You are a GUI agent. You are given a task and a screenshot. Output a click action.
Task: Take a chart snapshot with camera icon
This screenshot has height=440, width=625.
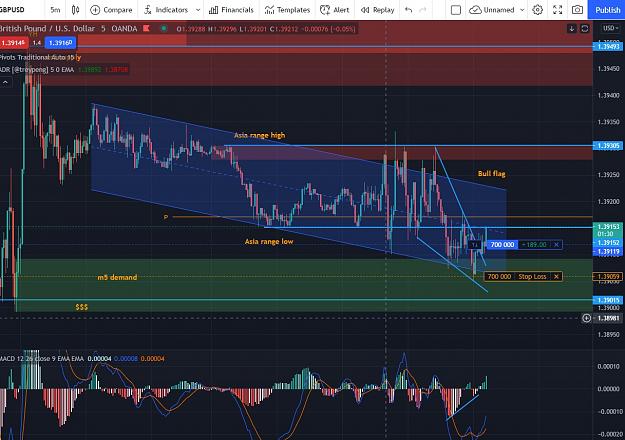577,10
